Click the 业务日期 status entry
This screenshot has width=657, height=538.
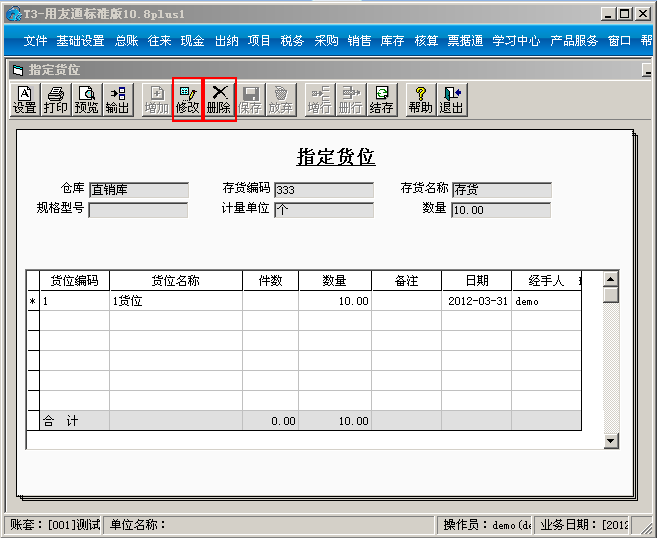pos(582,525)
